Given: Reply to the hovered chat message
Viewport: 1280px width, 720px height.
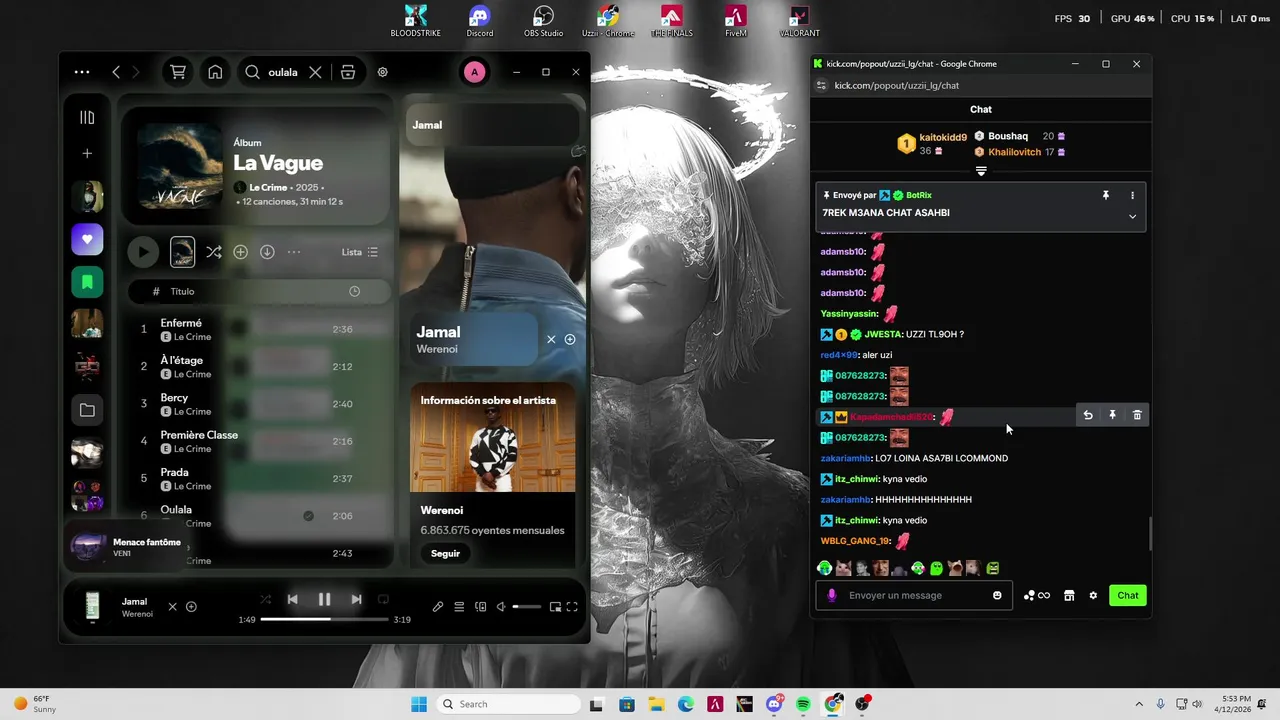Looking at the screenshot, I should (1088, 415).
